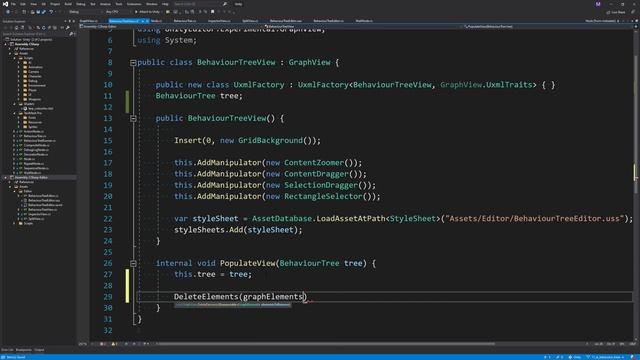Open the Window menu
This screenshot has height=360, width=640.
(x=151, y=4)
